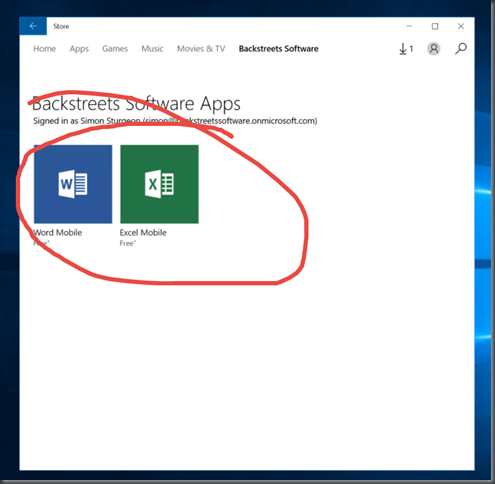Open the Movies & TV tab
Image resolution: width=495 pixels, height=484 pixels.
click(201, 49)
